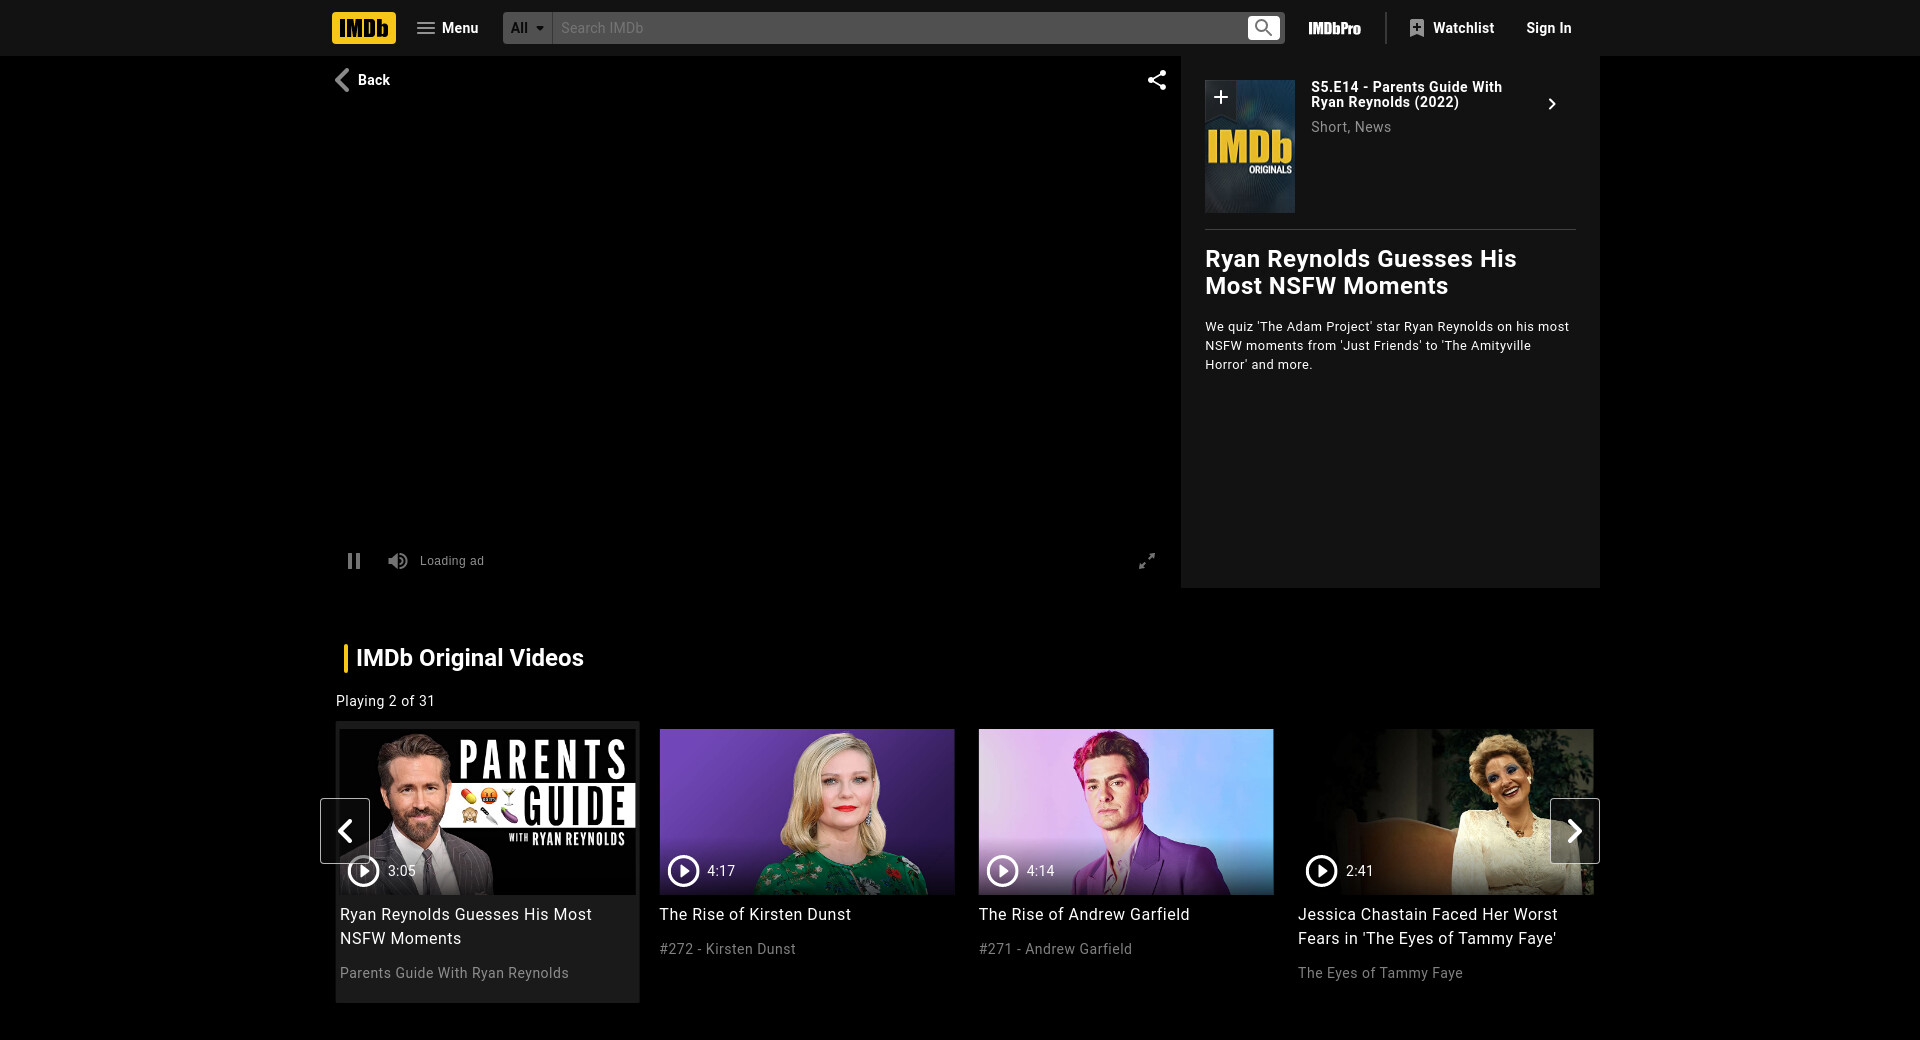1920x1040 pixels.
Task: Expand the S5.E14 episode details chevron
Action: coord(1551,104)
